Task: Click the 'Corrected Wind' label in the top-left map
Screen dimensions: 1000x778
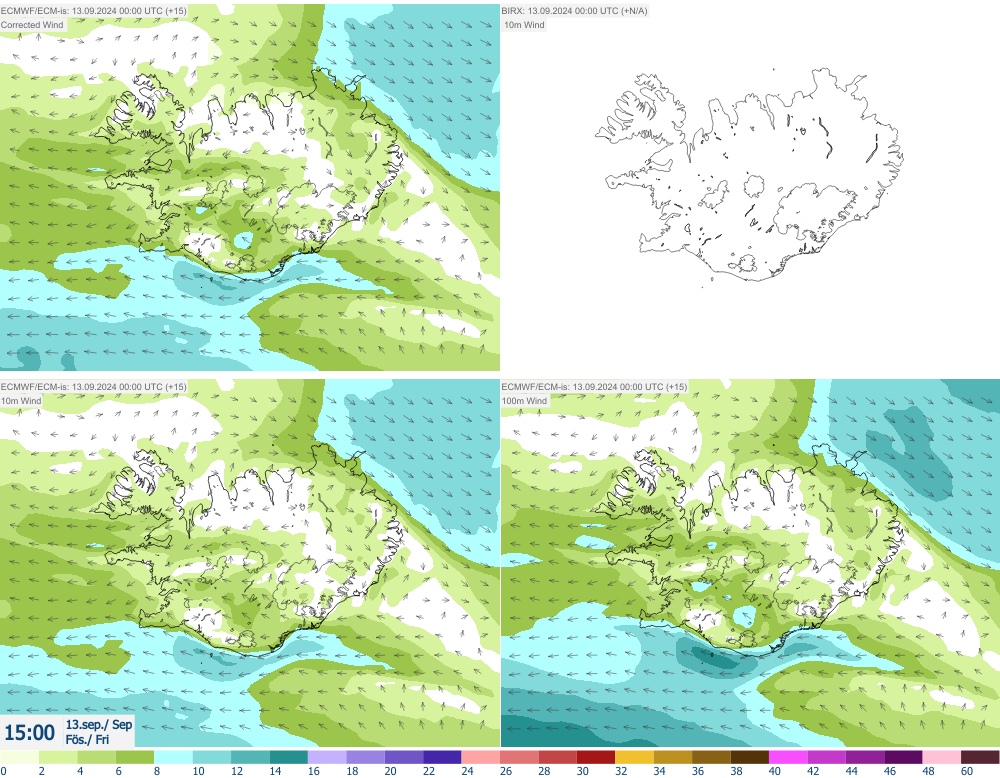Action: (32, 25)
